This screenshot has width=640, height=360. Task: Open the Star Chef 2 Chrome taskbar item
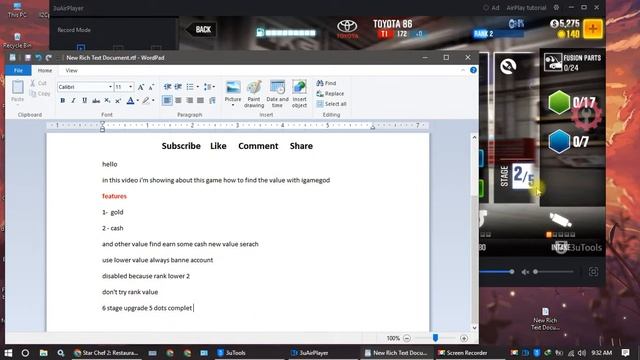click(x=106, y=353)
